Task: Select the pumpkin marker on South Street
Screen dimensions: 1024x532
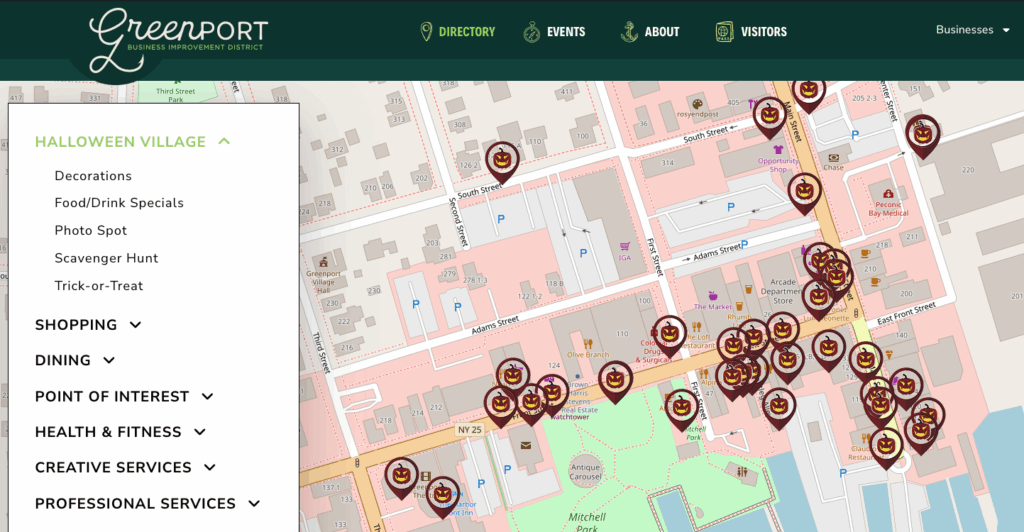Action: coord(502,159)
